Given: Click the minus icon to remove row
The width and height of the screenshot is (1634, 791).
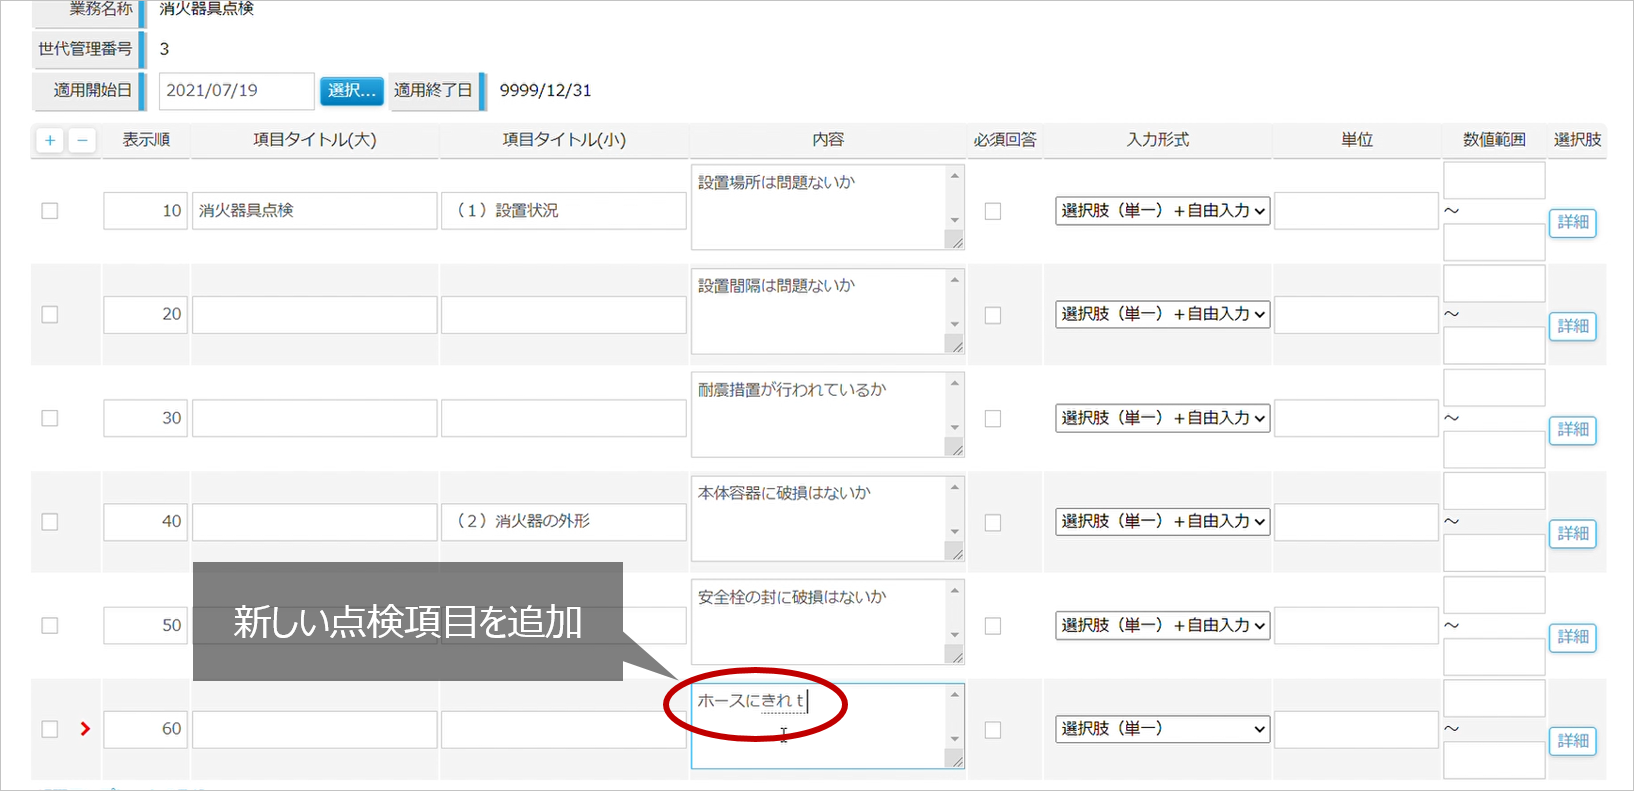Looking at the screenshot, I should click(x=82, y=141).
